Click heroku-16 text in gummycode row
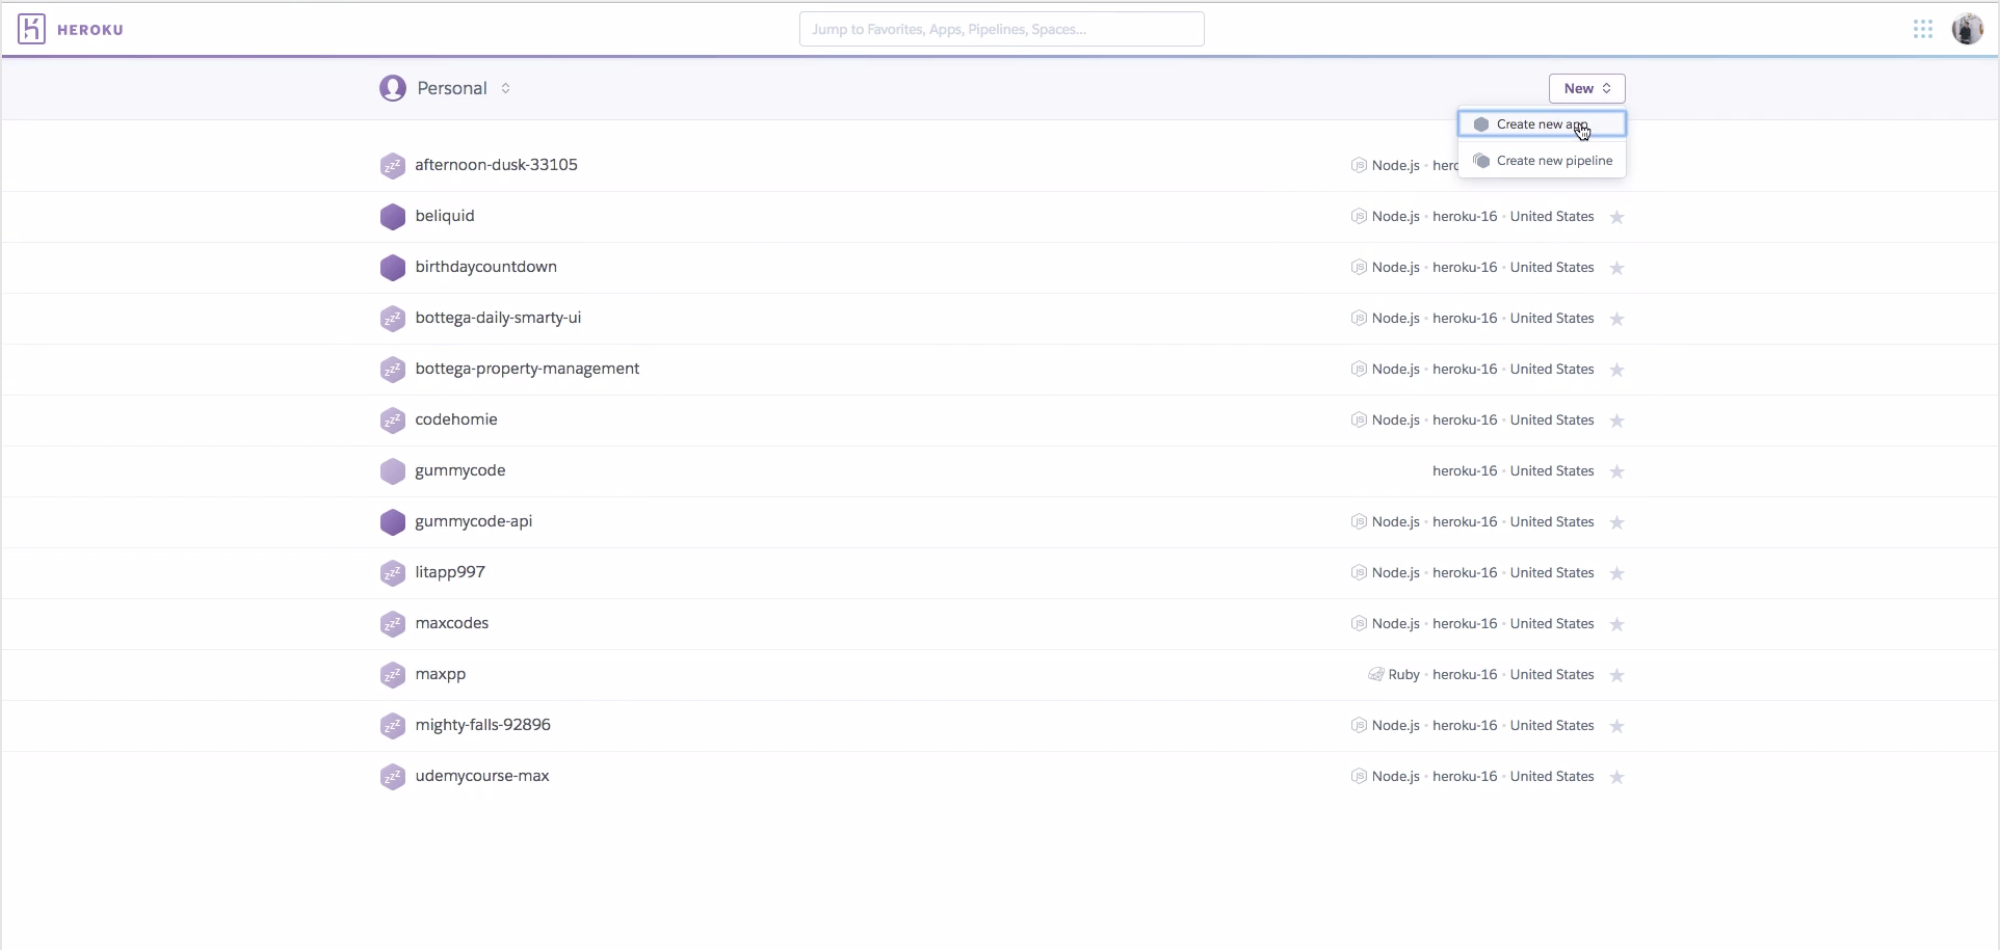This screenshot has height=950, width=2000. (1464, 471)
